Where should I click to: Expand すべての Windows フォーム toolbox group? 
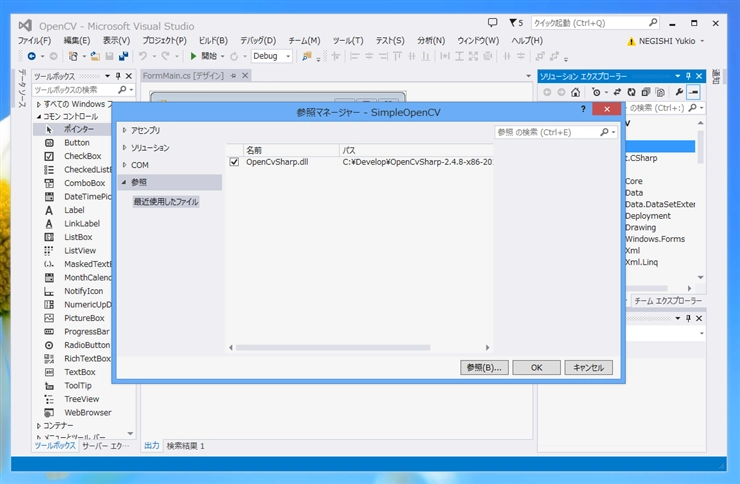click(39, 104)
